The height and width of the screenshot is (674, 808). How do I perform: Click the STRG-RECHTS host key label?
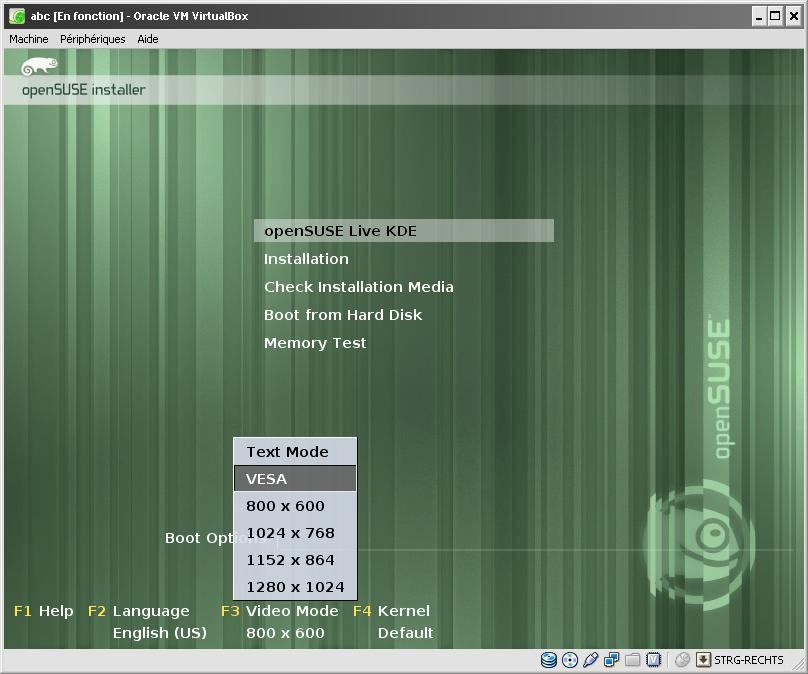(x=749, y=660)
